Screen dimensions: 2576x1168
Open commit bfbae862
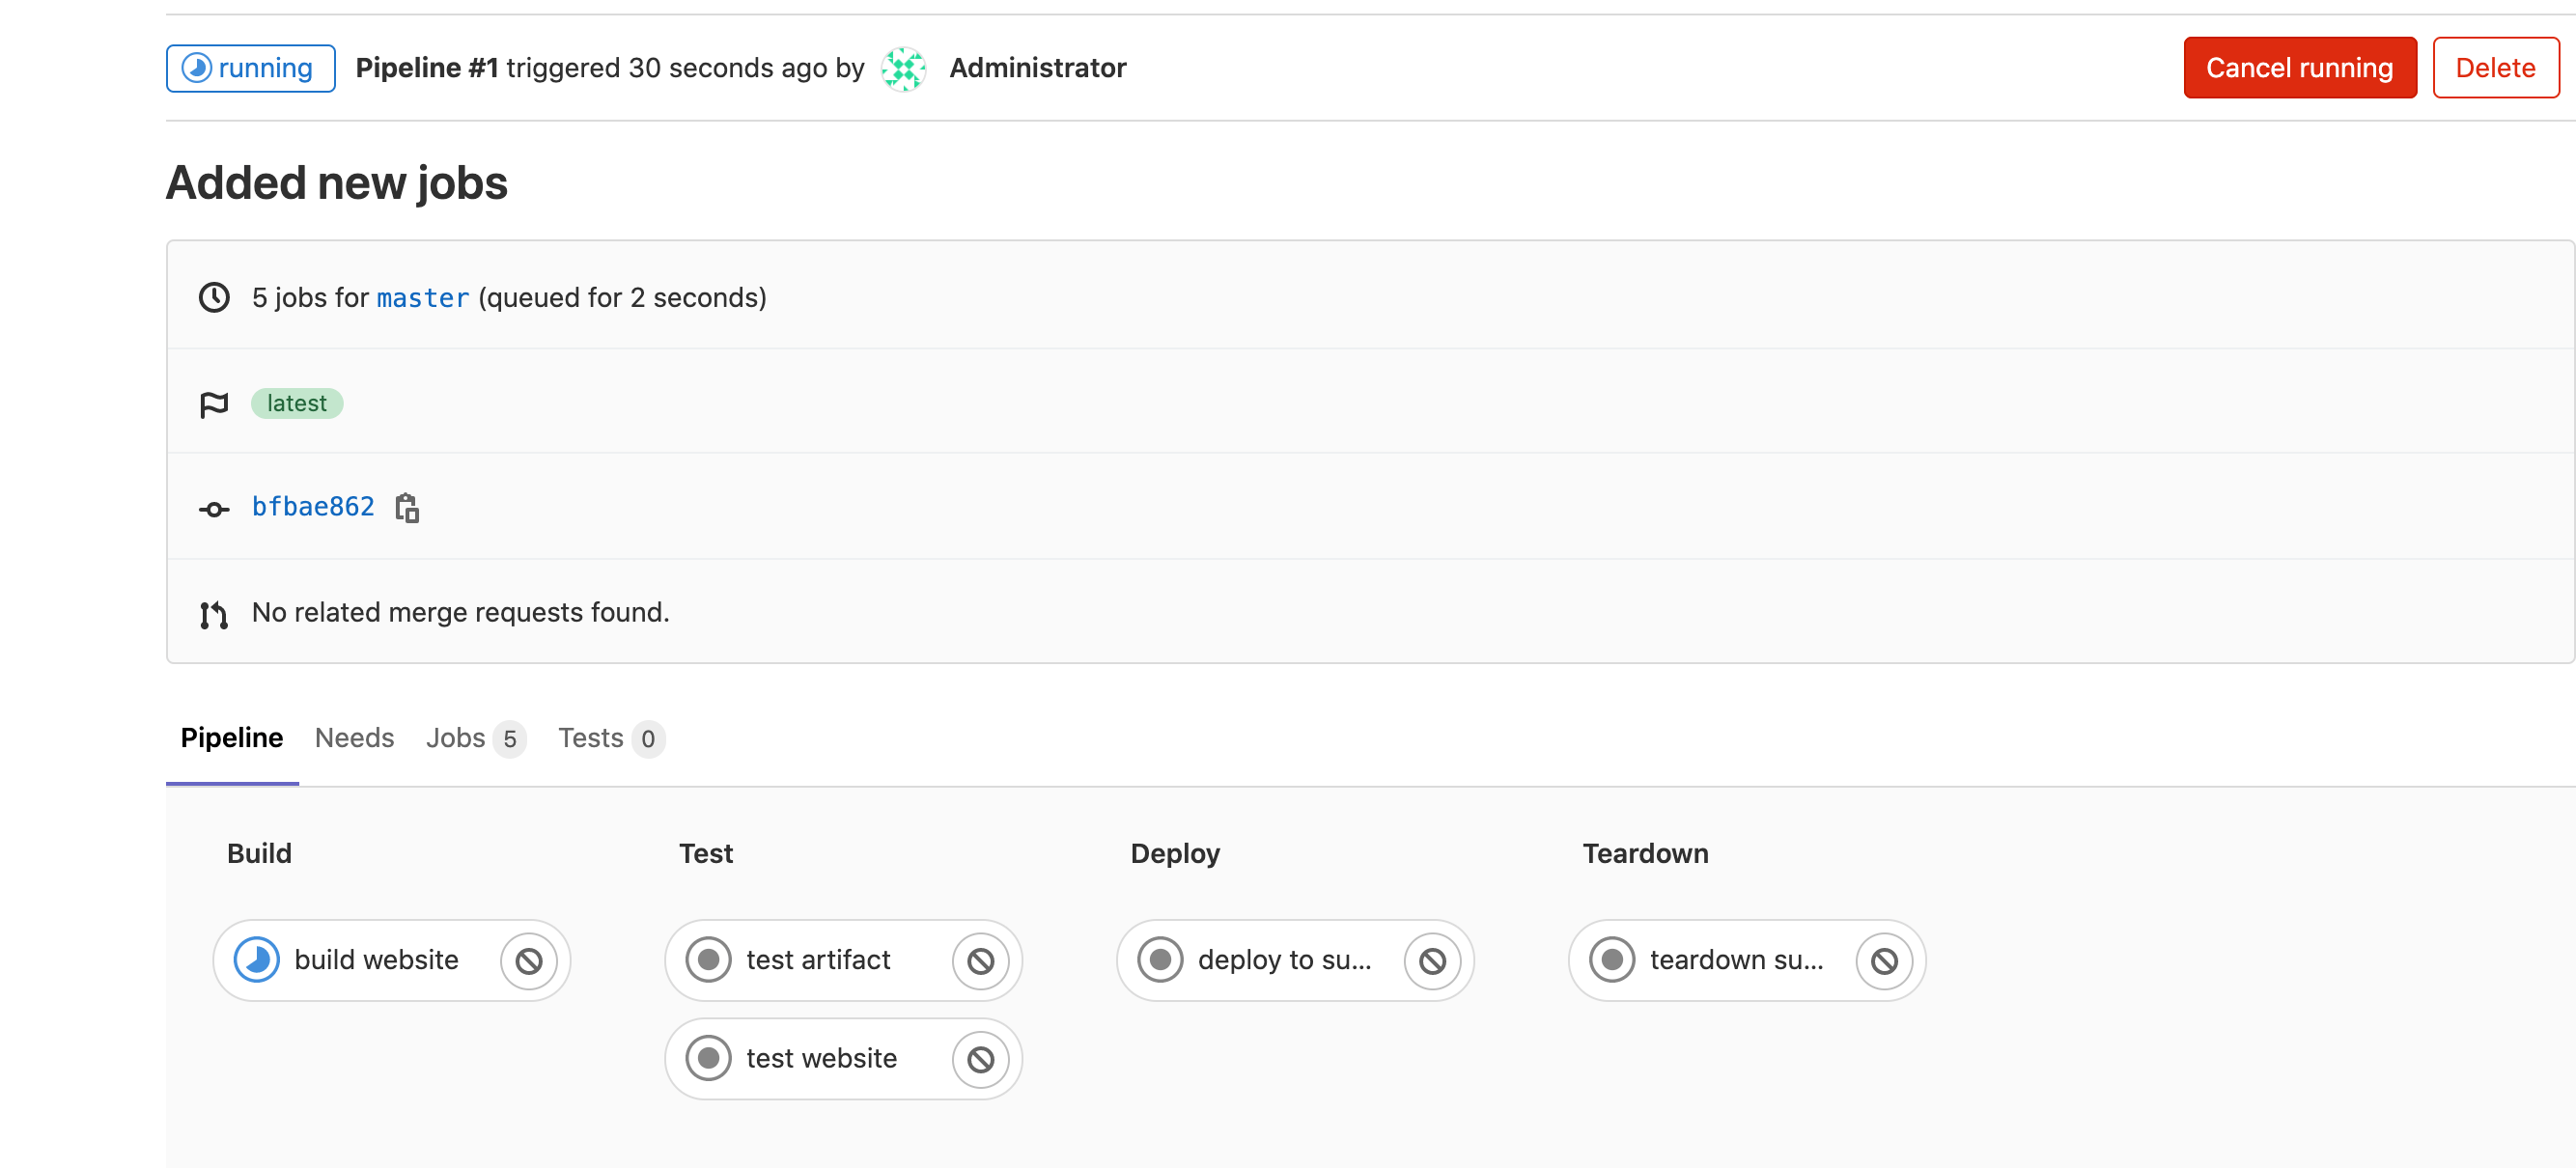click(x=313, y=507)
